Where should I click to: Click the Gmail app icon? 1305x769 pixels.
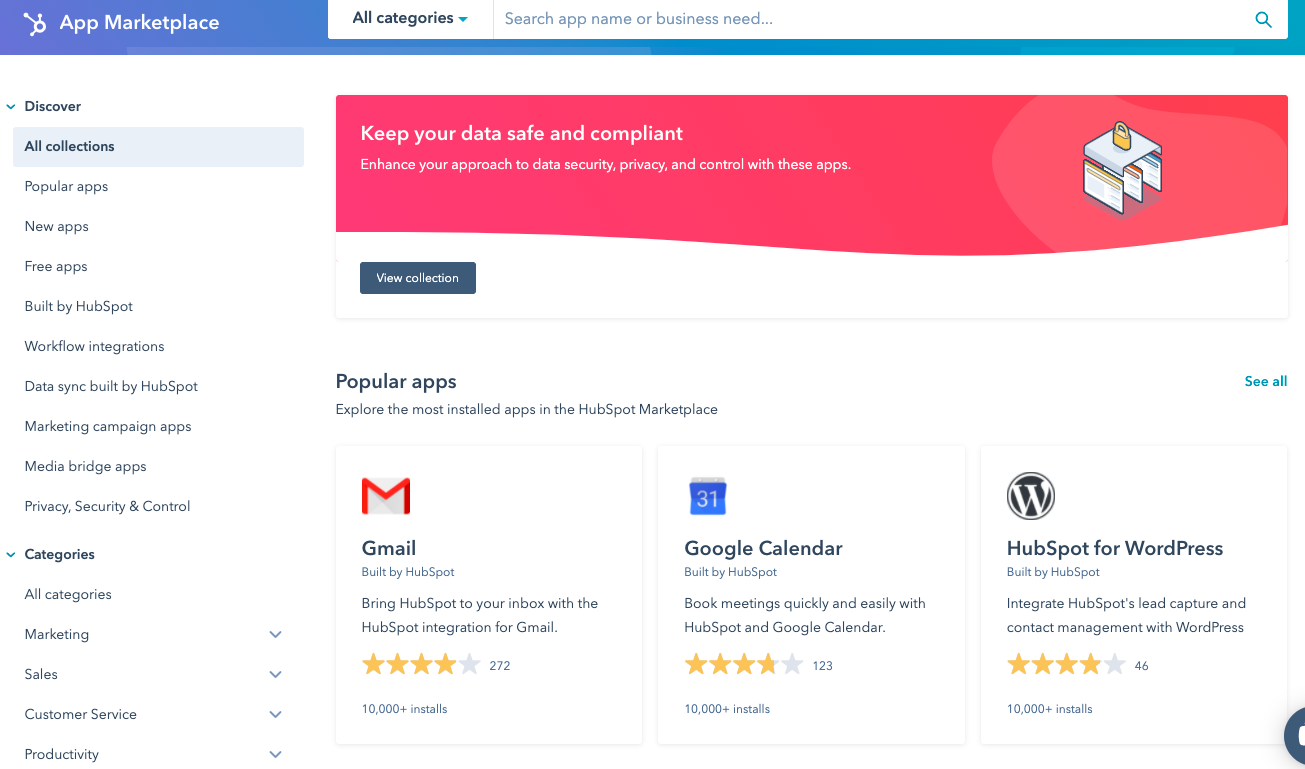[x=386, y=496]
